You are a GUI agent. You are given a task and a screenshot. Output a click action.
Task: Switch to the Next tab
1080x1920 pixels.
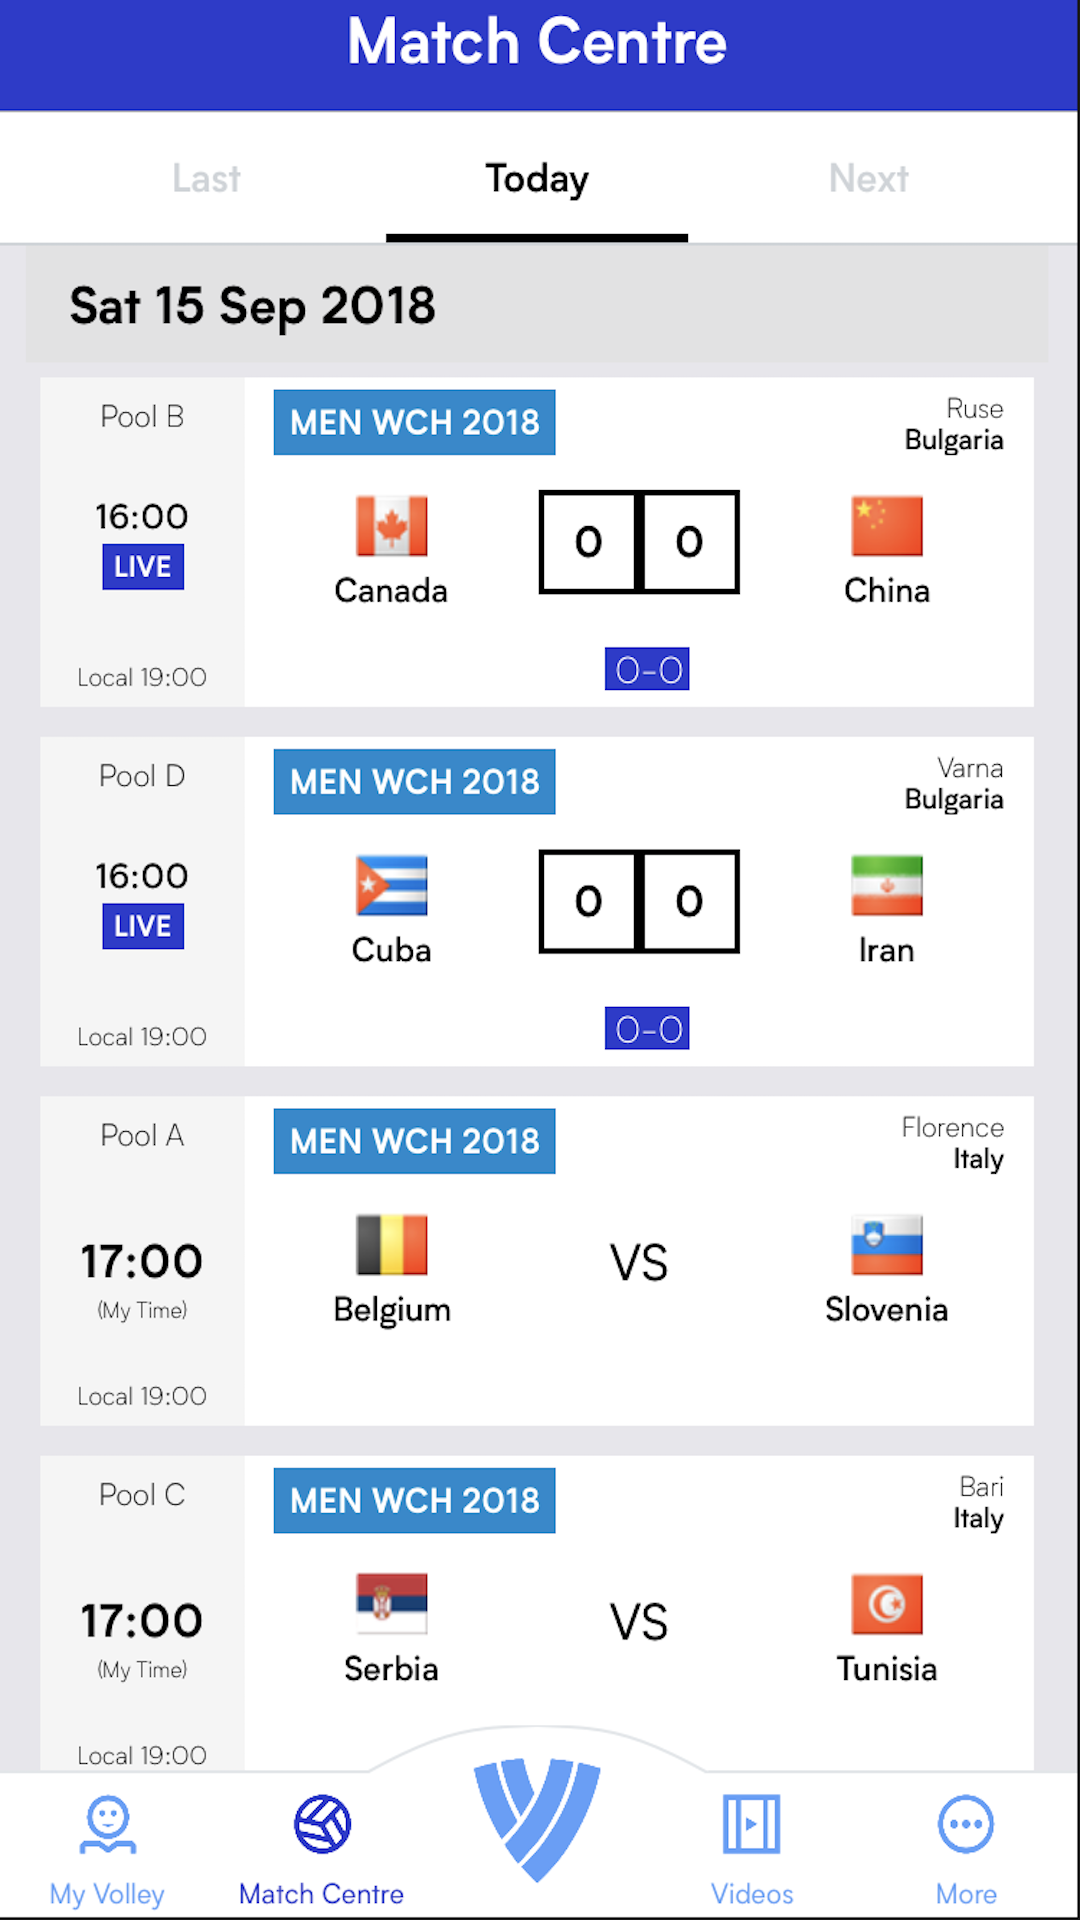[868, 179]
